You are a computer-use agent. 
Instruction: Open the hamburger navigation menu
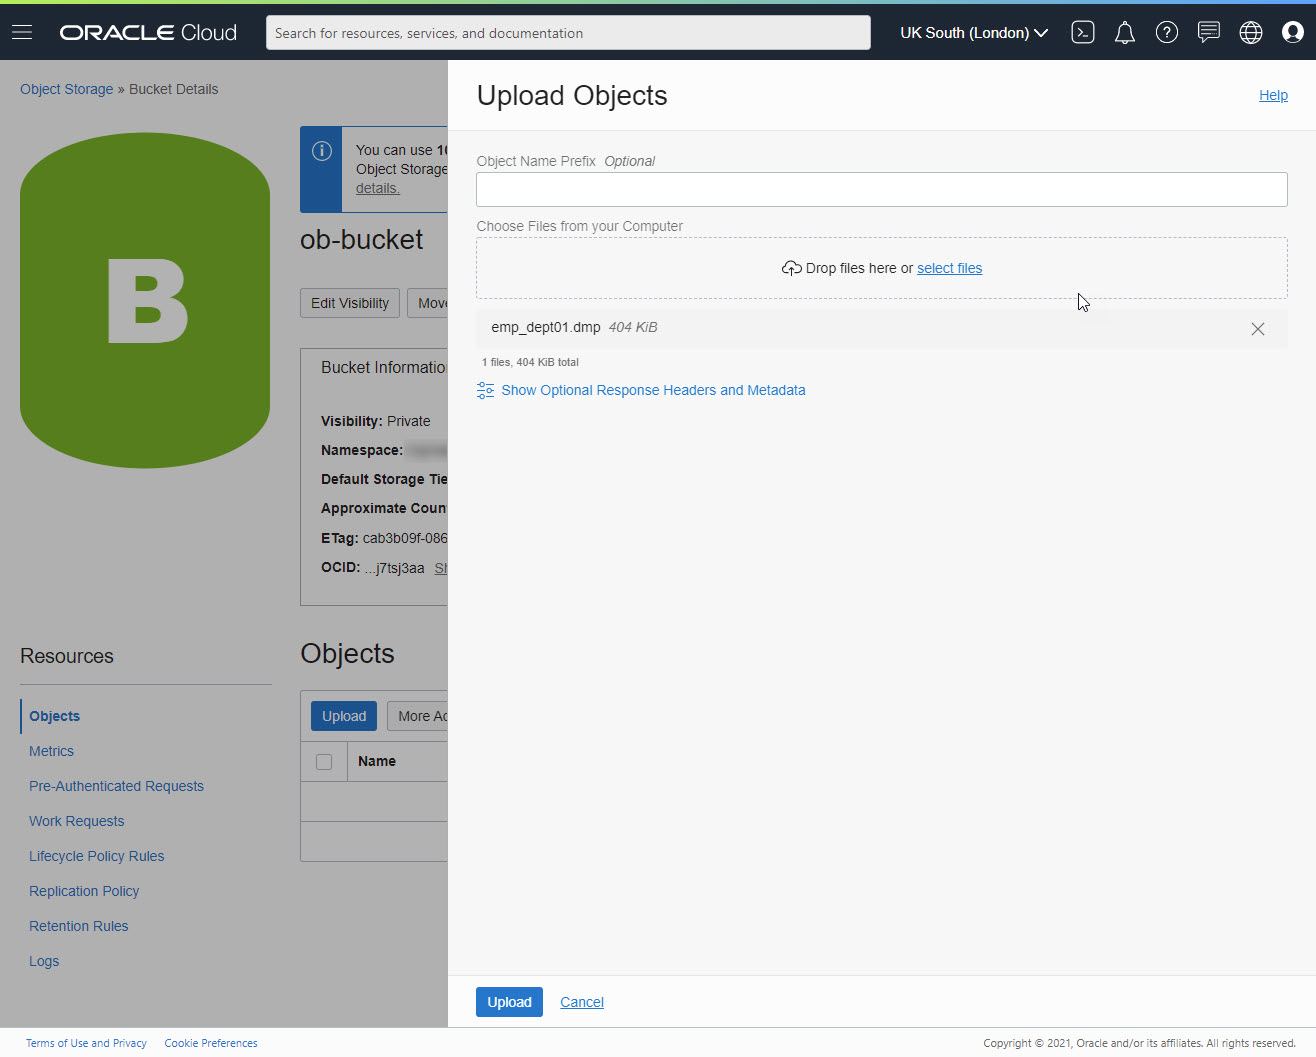[22, 33]
